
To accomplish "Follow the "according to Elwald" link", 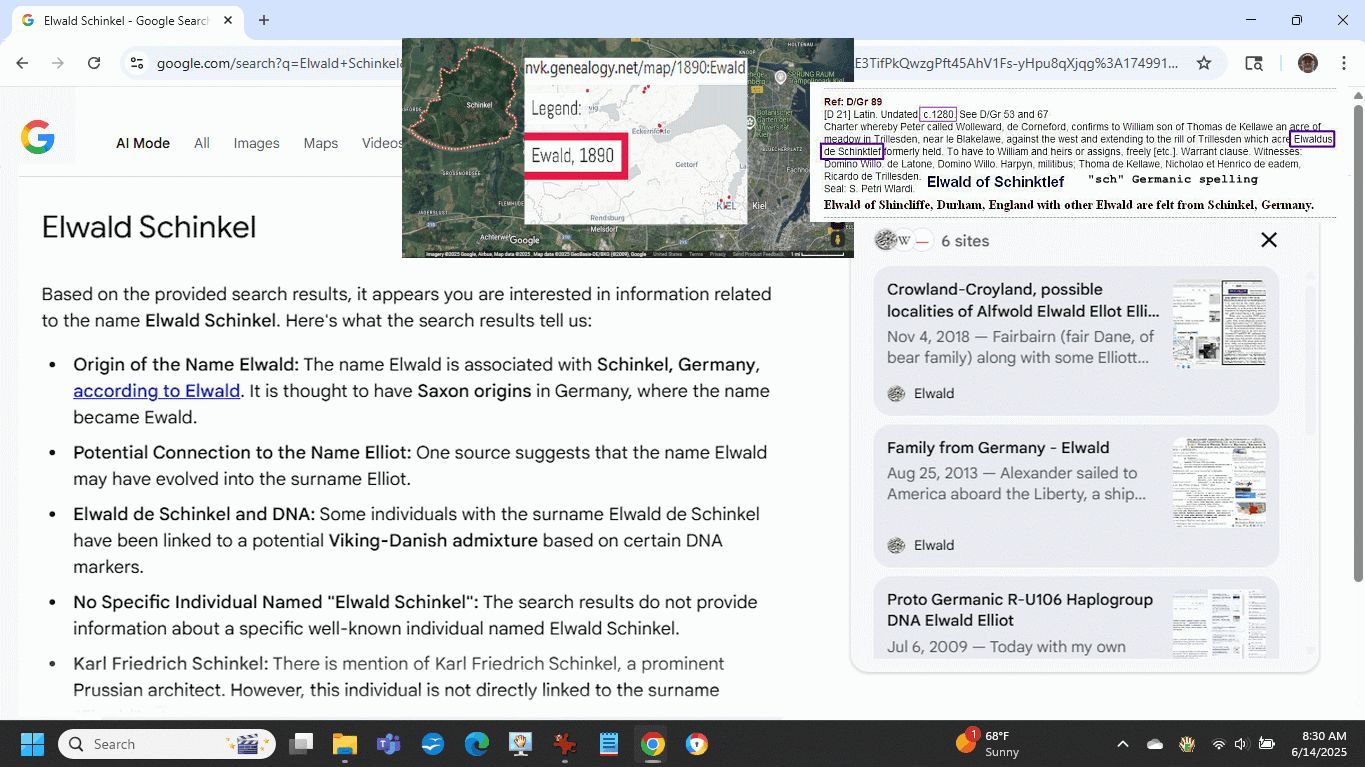I will (156, 391).
